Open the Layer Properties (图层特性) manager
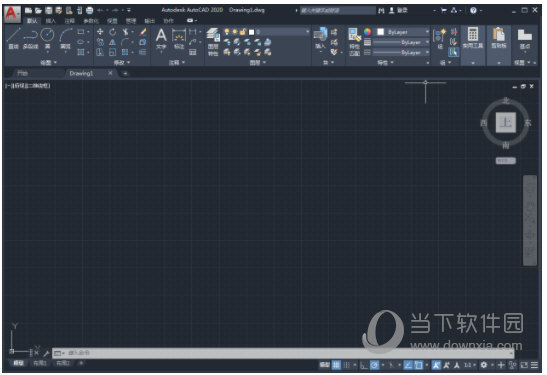 coord(213,42)
